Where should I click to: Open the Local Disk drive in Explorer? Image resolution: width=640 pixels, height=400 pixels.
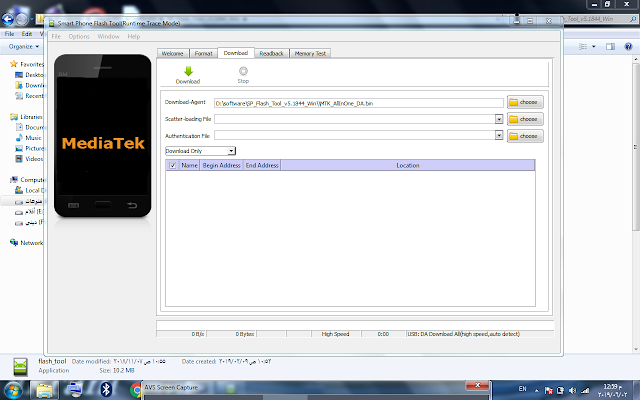pos(29,190)
